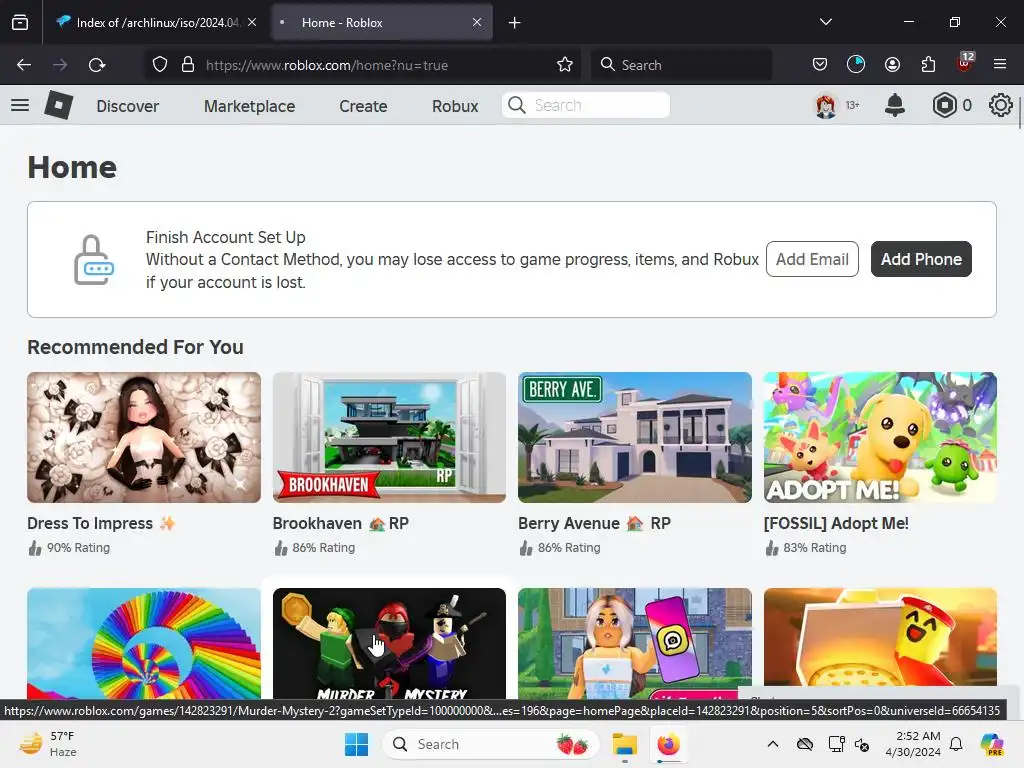1024x768 pixels.
Task: Open the Berry Ave. house thumbnail
Action: pyautogui.click(x=635, y=438)
